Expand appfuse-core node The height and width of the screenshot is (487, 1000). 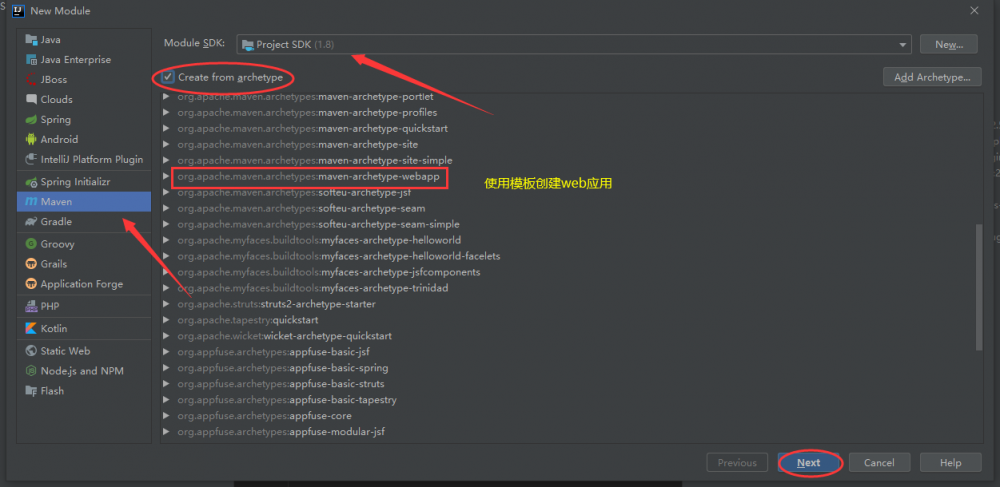[x=166, y=416]
